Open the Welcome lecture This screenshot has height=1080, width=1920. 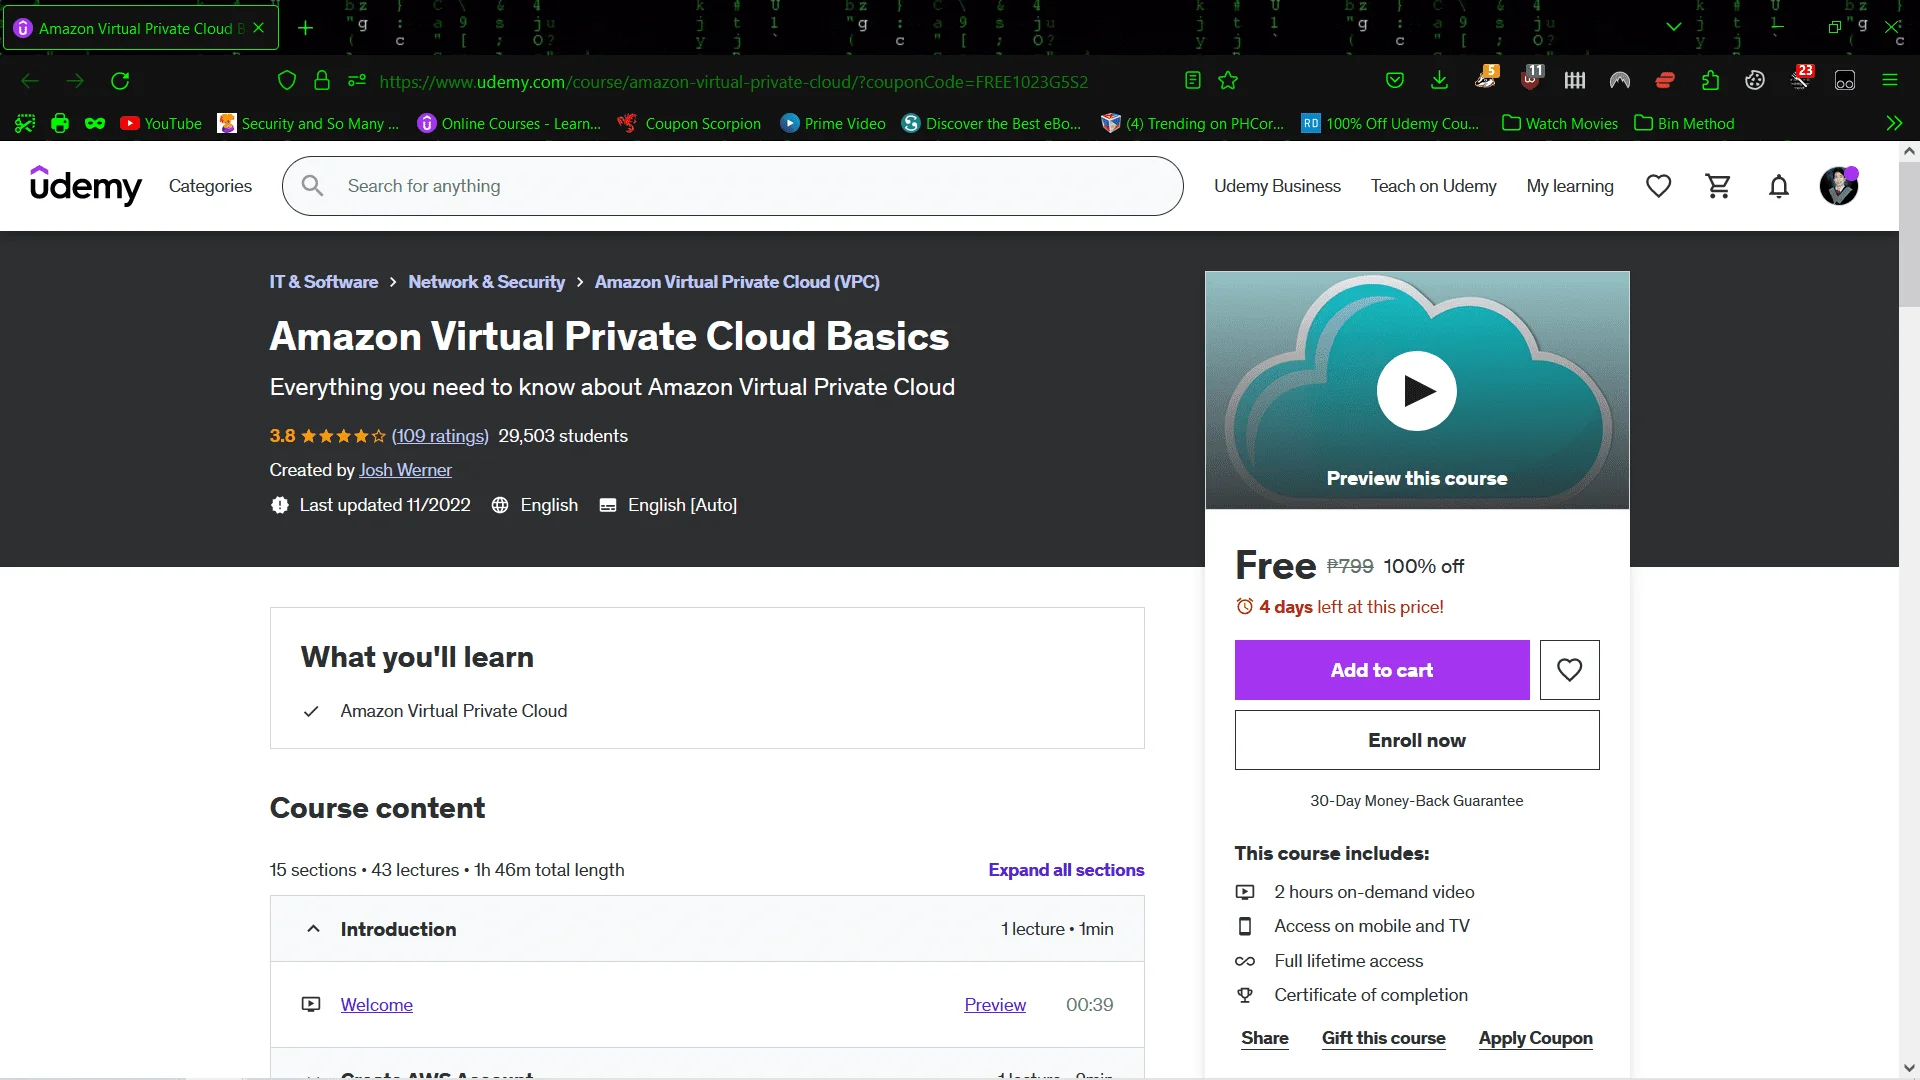(377, 1005)
